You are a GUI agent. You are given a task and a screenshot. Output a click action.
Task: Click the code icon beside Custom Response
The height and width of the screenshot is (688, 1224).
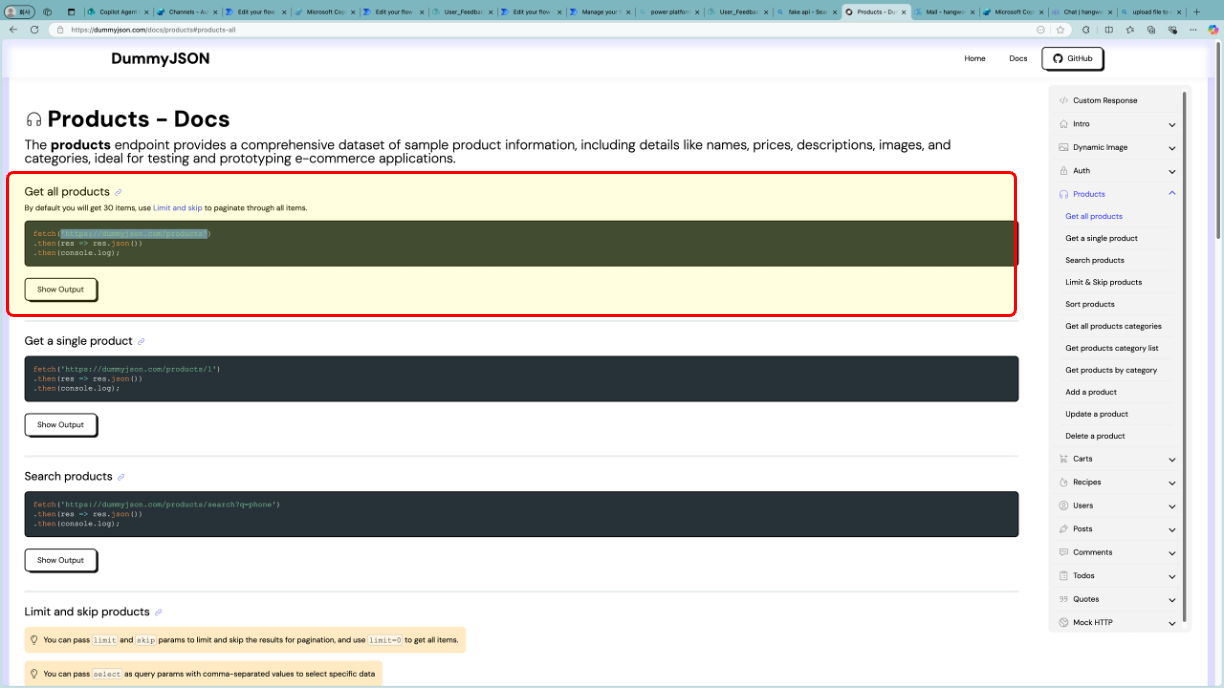[x=1063, y=101]
